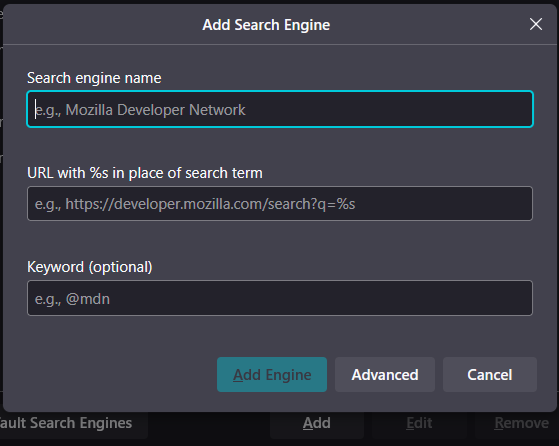
Task: Click the 'Keyword (optional)' label
Action: tap(90, 267)
